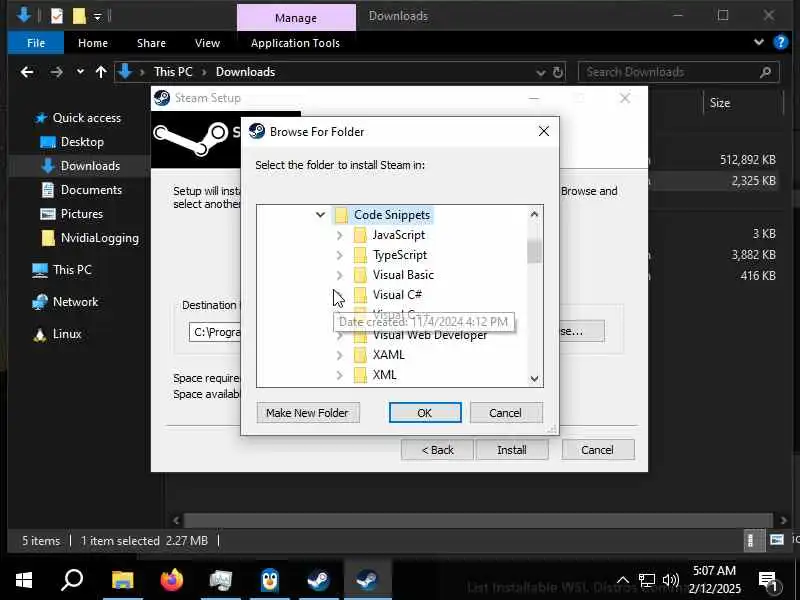Open the Home ribbon tab
This screenshot has height=600, width=800.
93,43
